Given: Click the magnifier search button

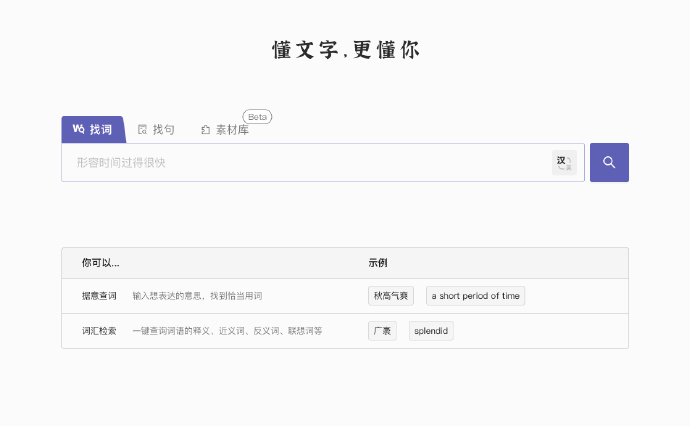Looking at the screenshot, I should coord(609,162).
